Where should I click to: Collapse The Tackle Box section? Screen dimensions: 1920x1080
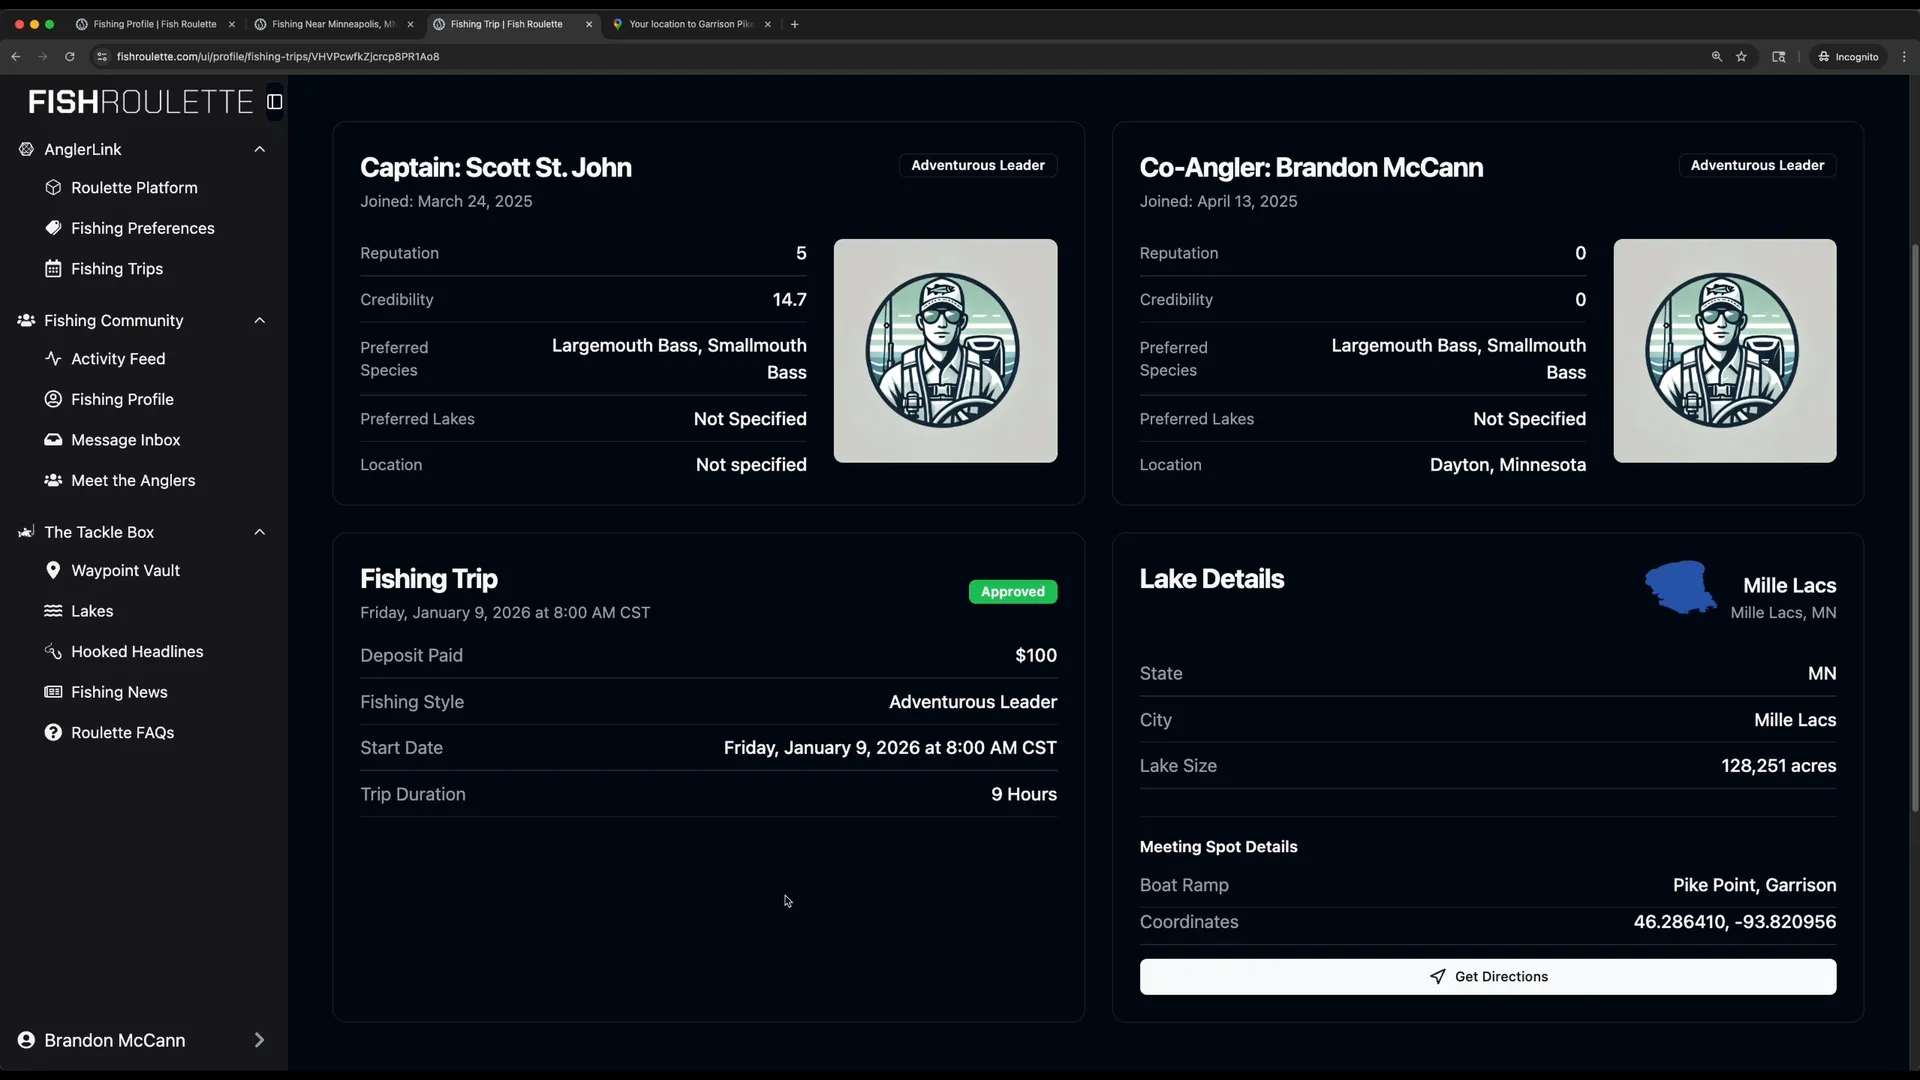click(x=260, y=533)
